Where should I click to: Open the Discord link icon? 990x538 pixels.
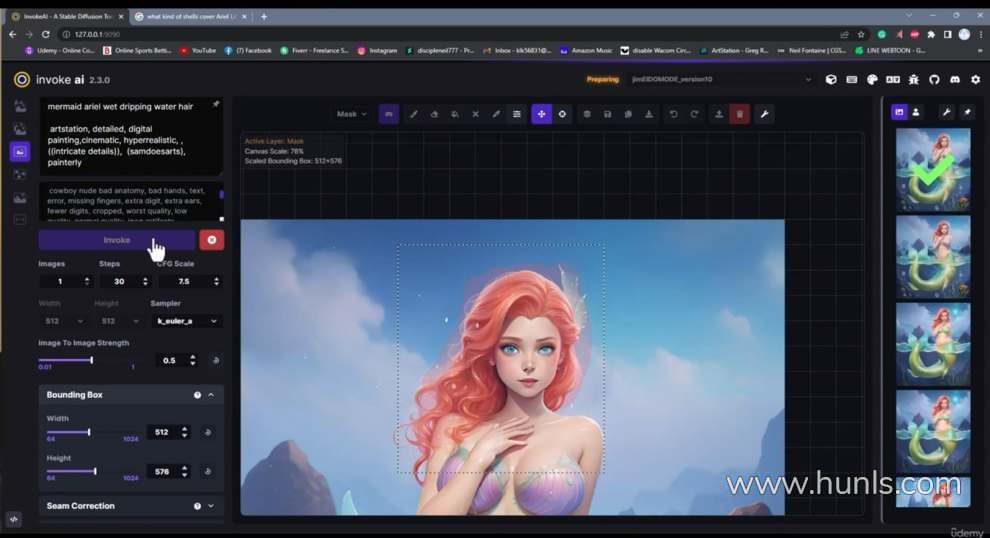[955, 80]
